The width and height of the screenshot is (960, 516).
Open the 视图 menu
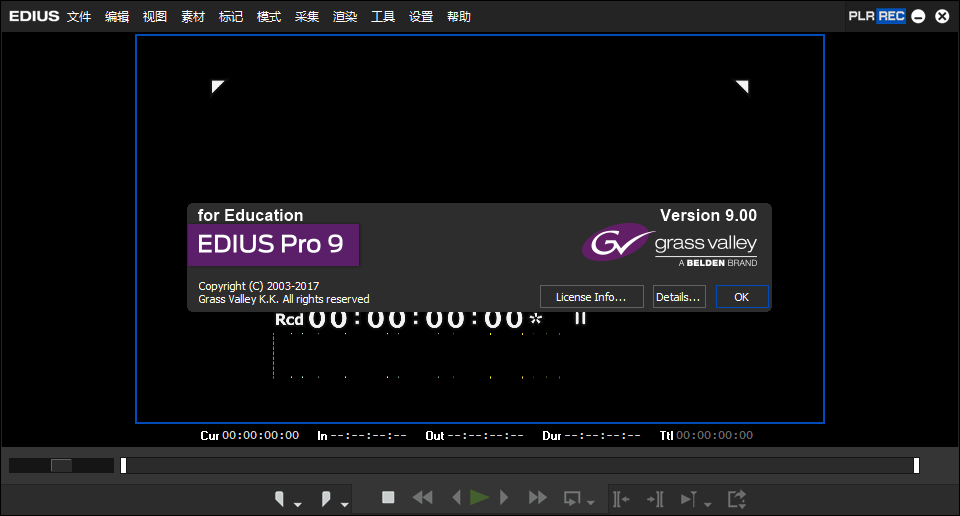pyautogui.click(x=155, y=17)
